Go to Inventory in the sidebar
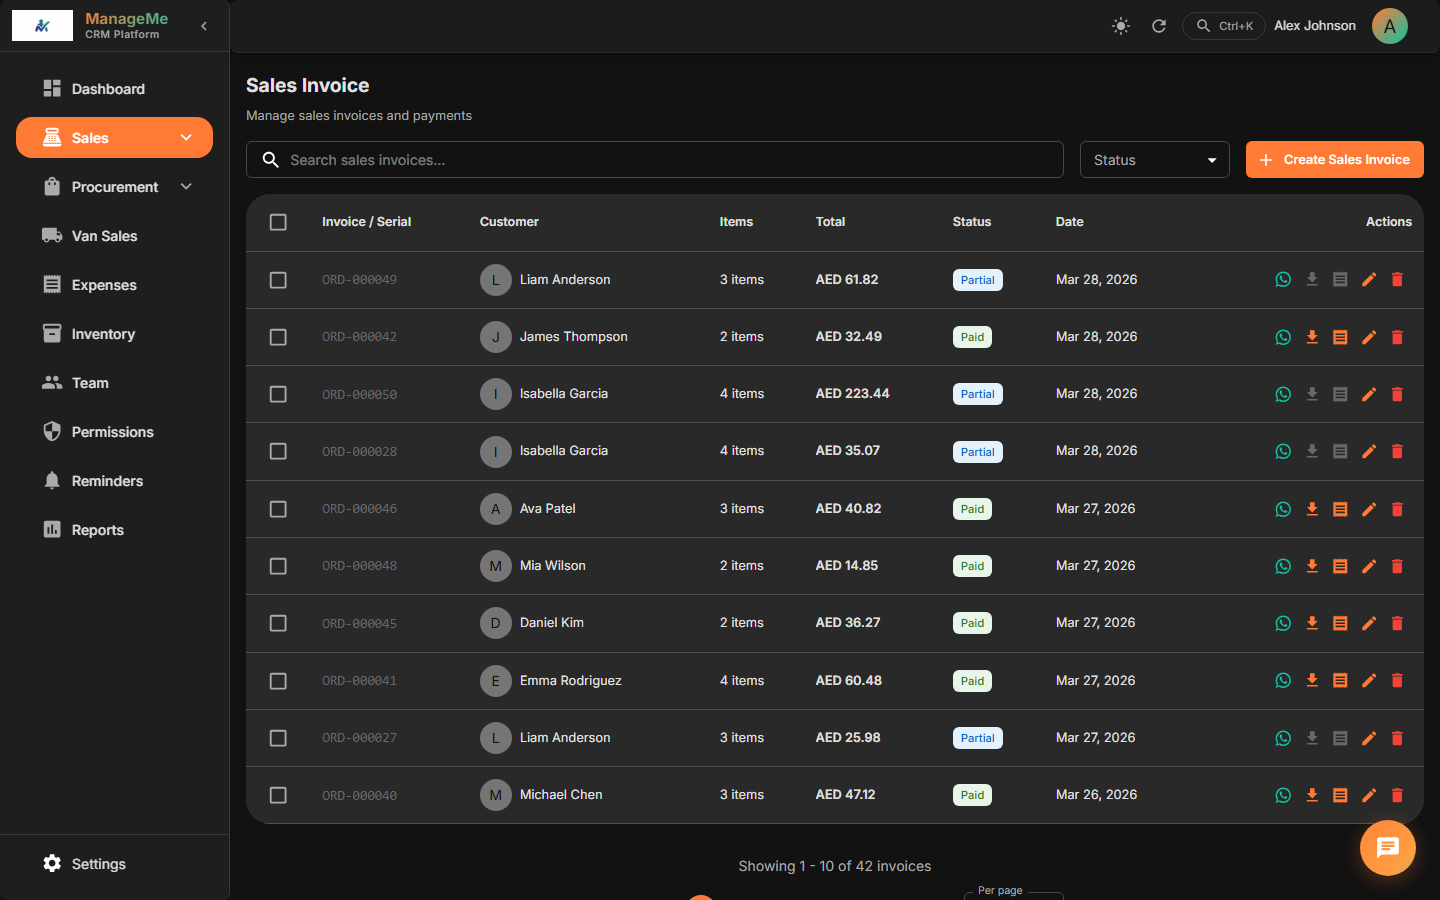1440x900 pixels. (103, 334)
